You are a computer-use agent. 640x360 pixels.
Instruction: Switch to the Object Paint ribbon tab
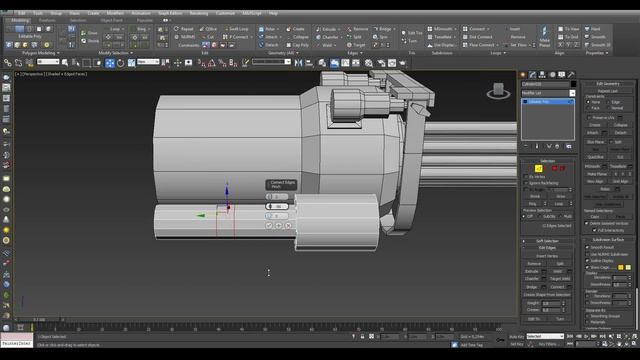[x=111, y=20]
